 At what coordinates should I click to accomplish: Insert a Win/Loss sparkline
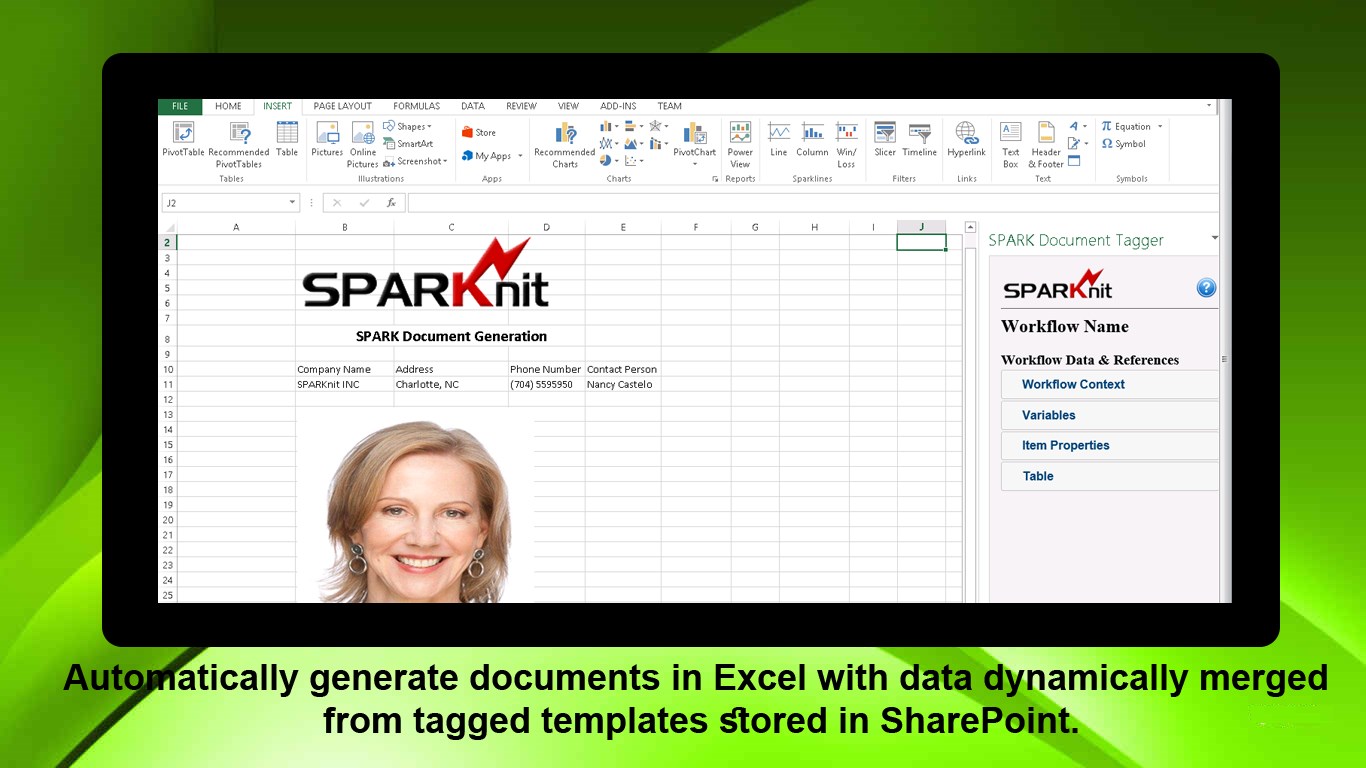(846, 145)
